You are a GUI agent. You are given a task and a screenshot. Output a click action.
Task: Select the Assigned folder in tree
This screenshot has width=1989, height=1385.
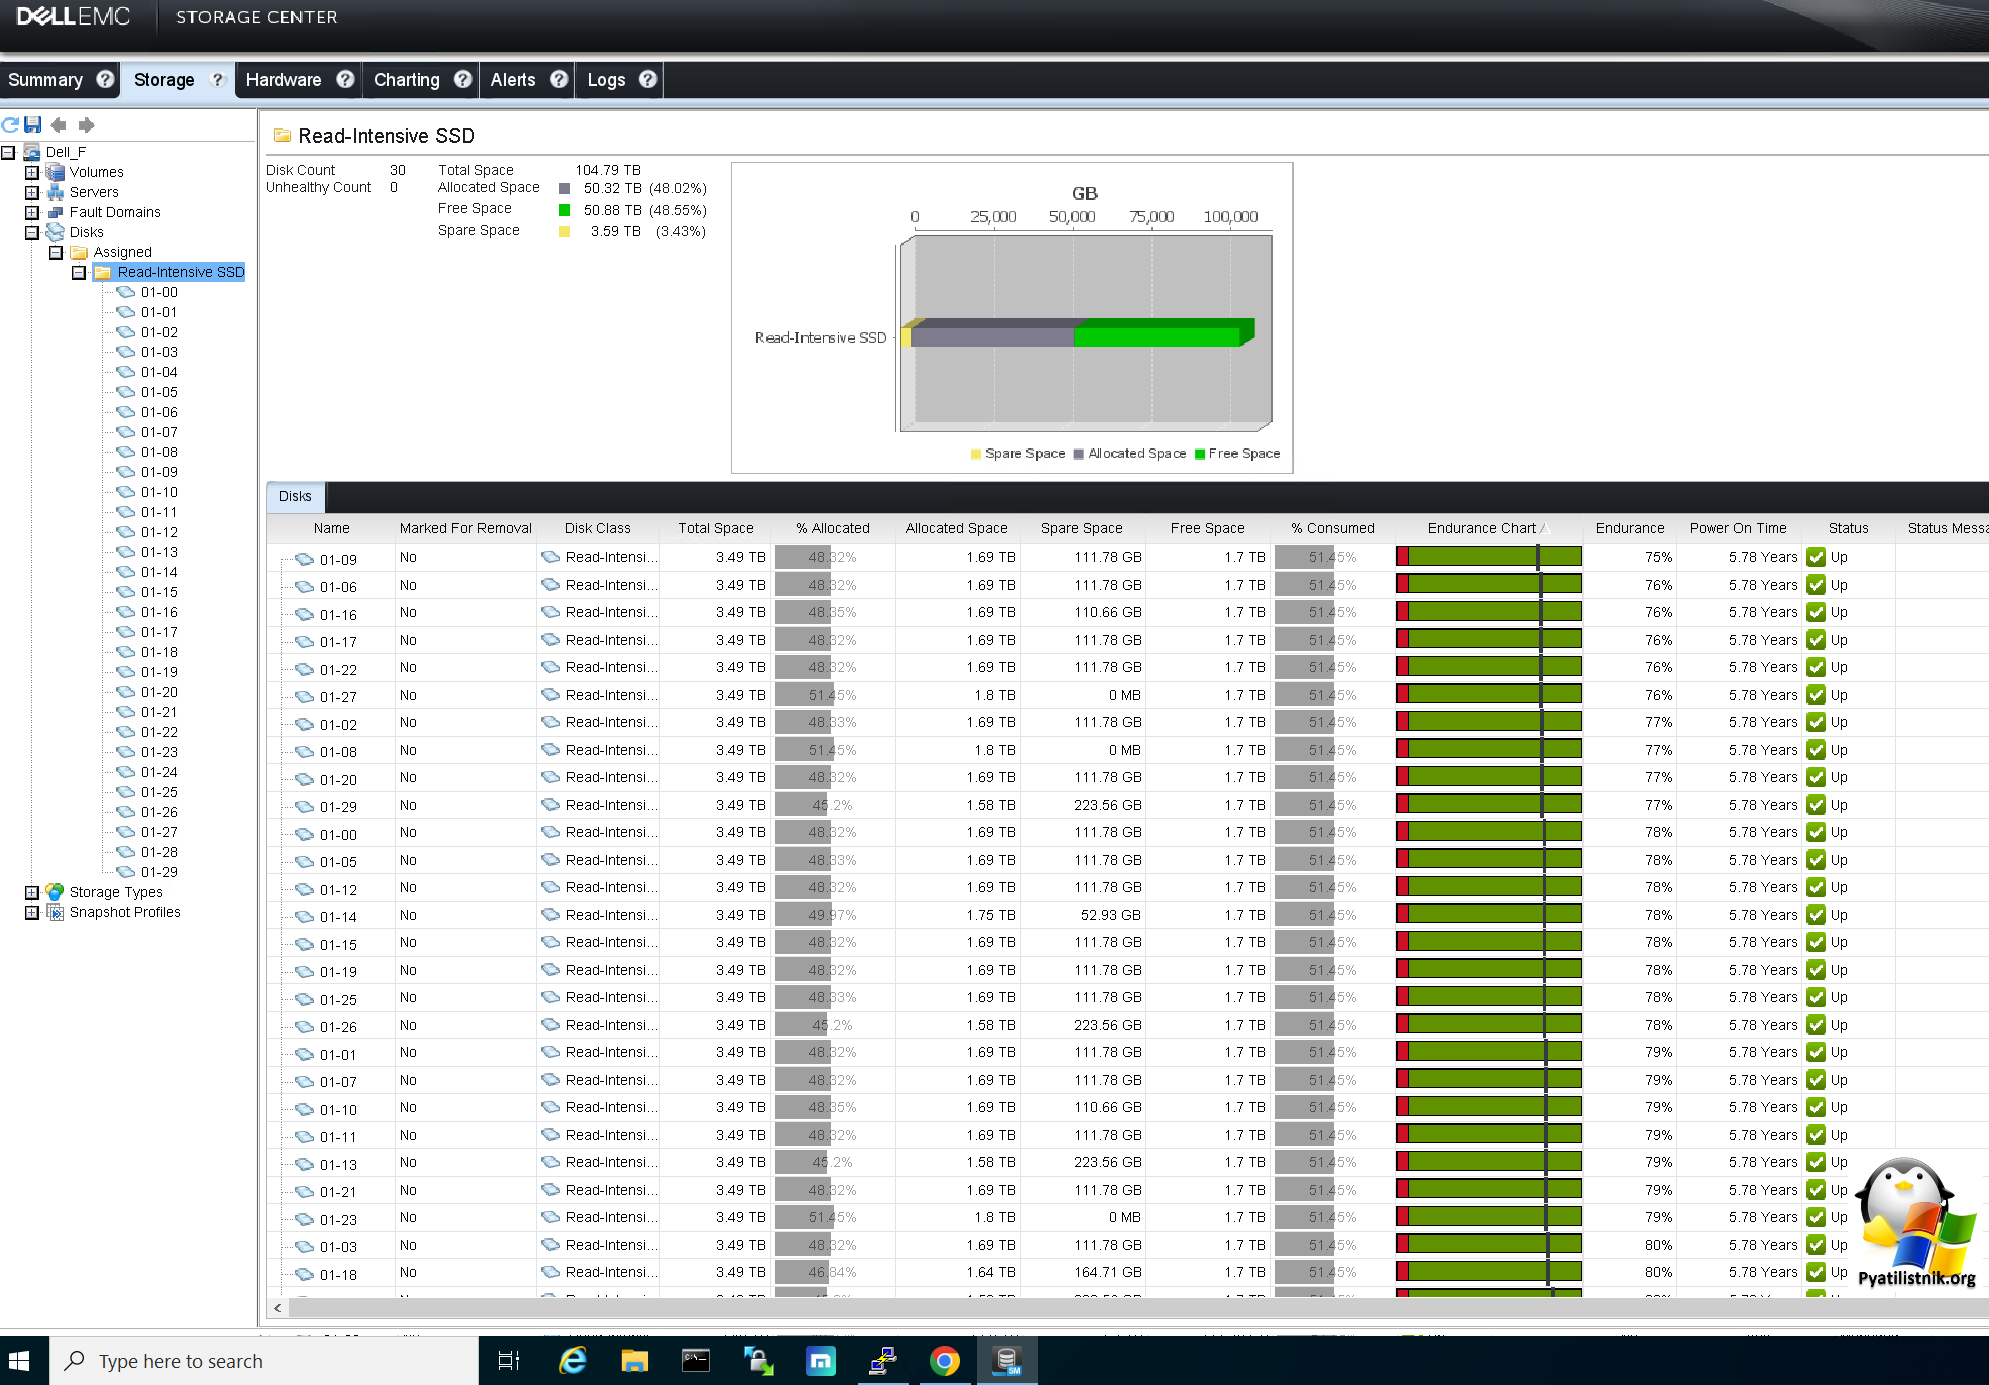point(122,252)
